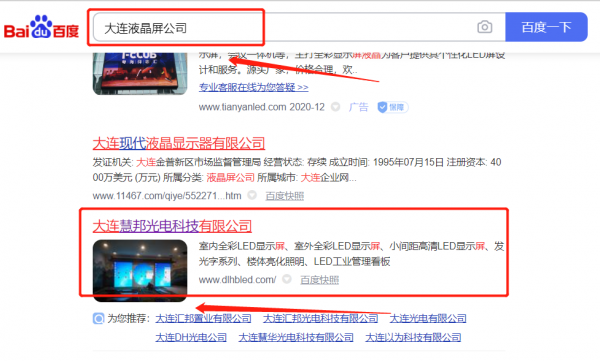Open suggested 大连光电有限公司 link
The image size is (600, 361).
tap(428, 318)
